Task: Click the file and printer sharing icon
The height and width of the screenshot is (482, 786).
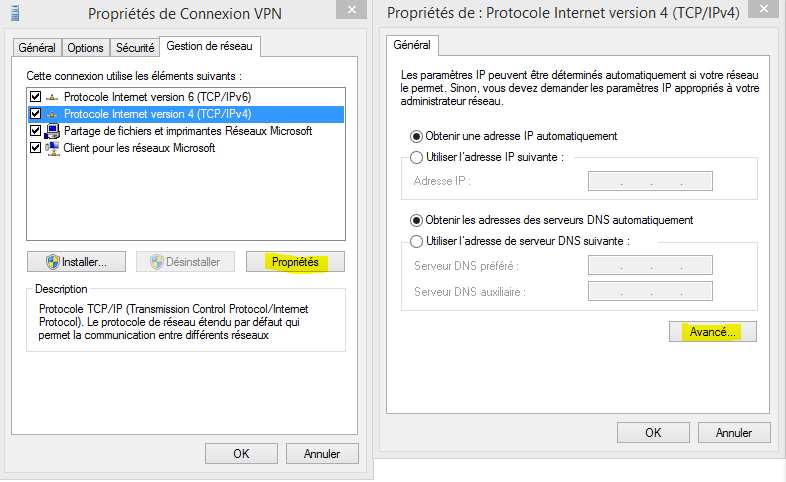Action: (52, 131)
